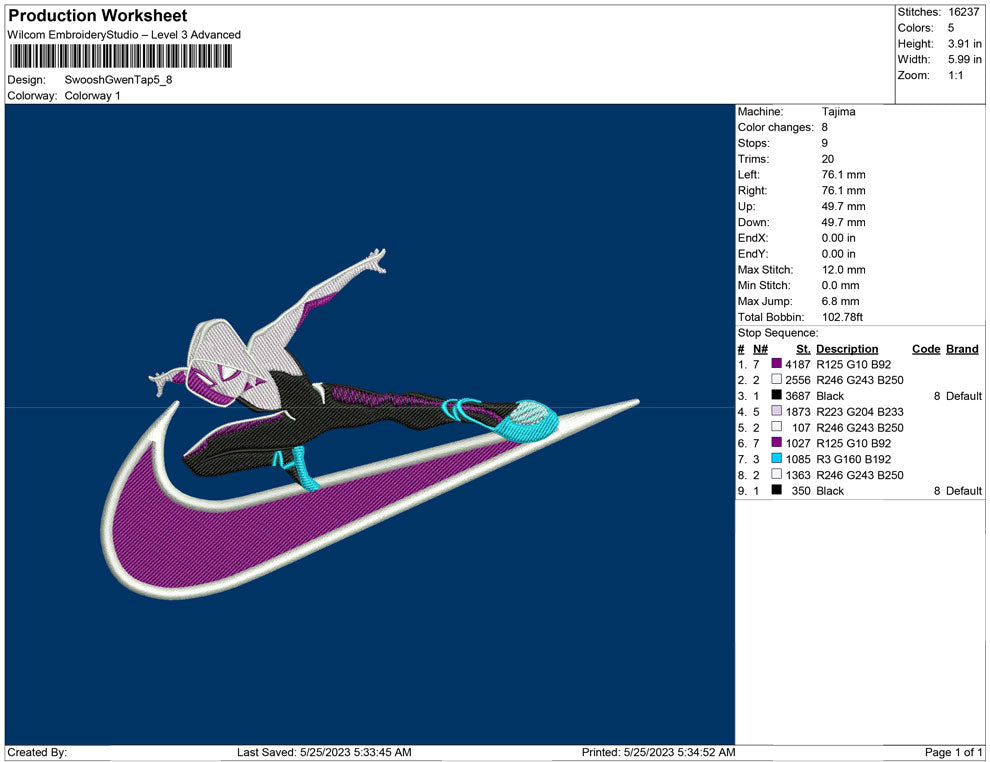Click the 'Printed: 5/25/2023 5:34:52 AM' text
Image resolution: width=990 pixels, height=762 pixels.
[x=658, y=752]
